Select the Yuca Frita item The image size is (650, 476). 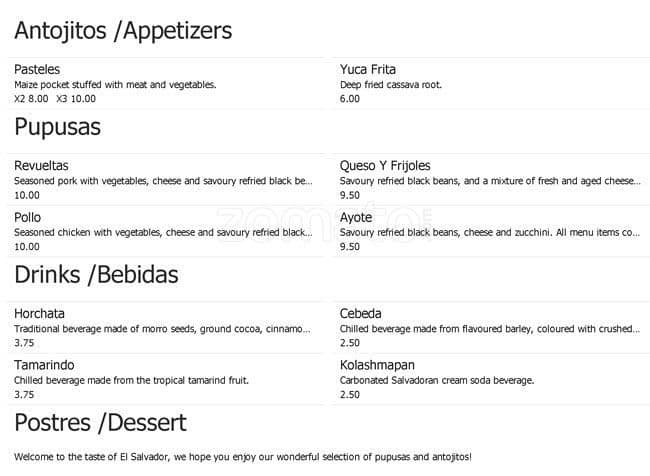[x=368, y=69]
